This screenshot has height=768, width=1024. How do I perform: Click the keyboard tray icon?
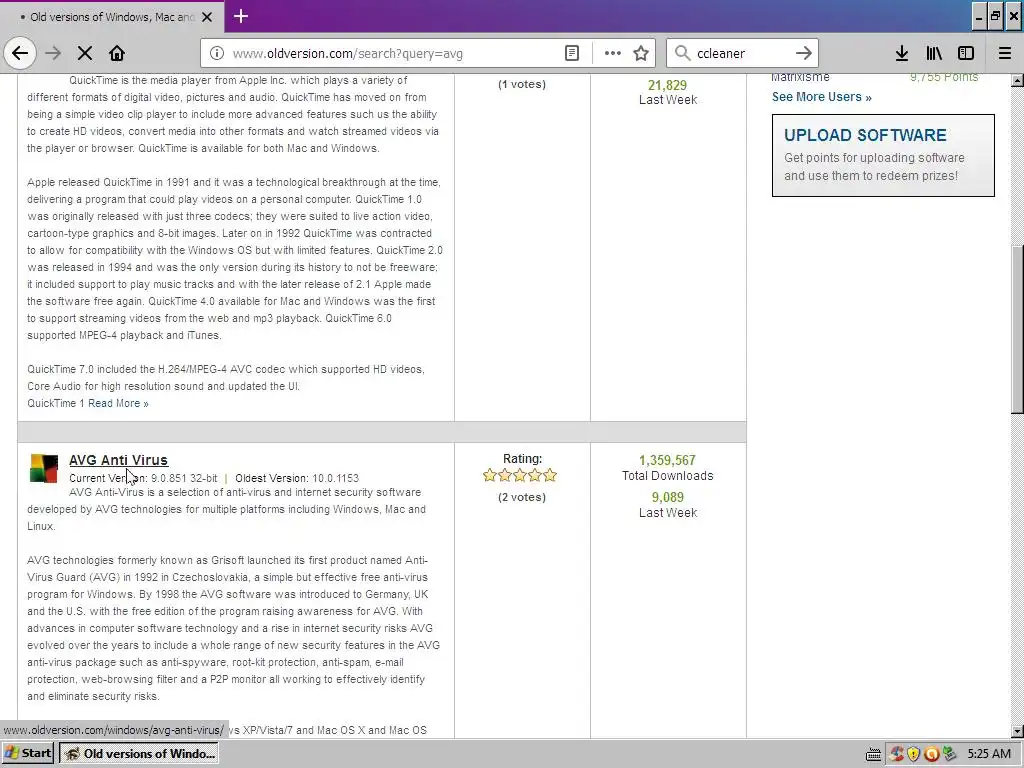coord(873,754)
